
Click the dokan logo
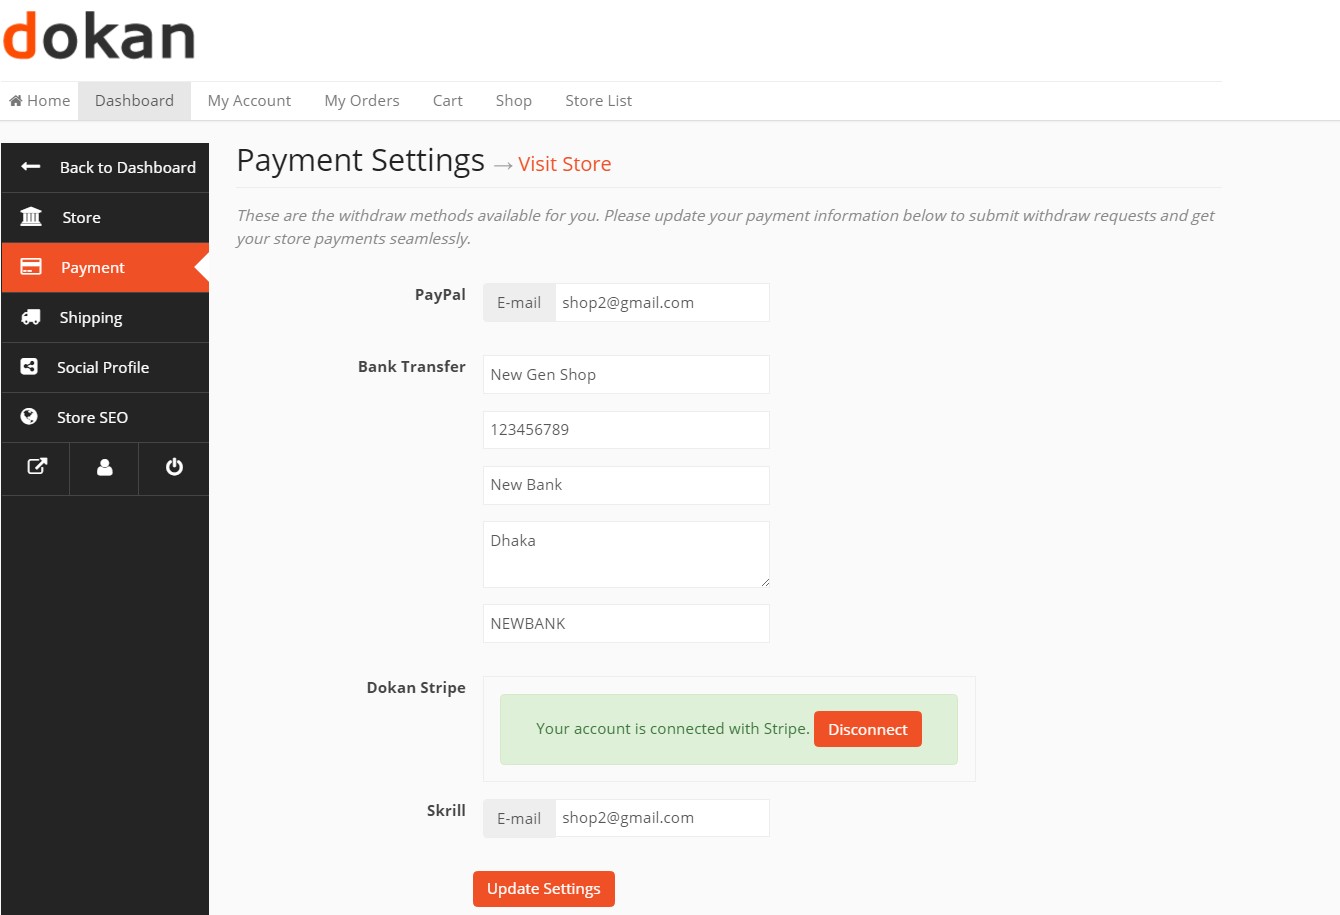point(99,37)
